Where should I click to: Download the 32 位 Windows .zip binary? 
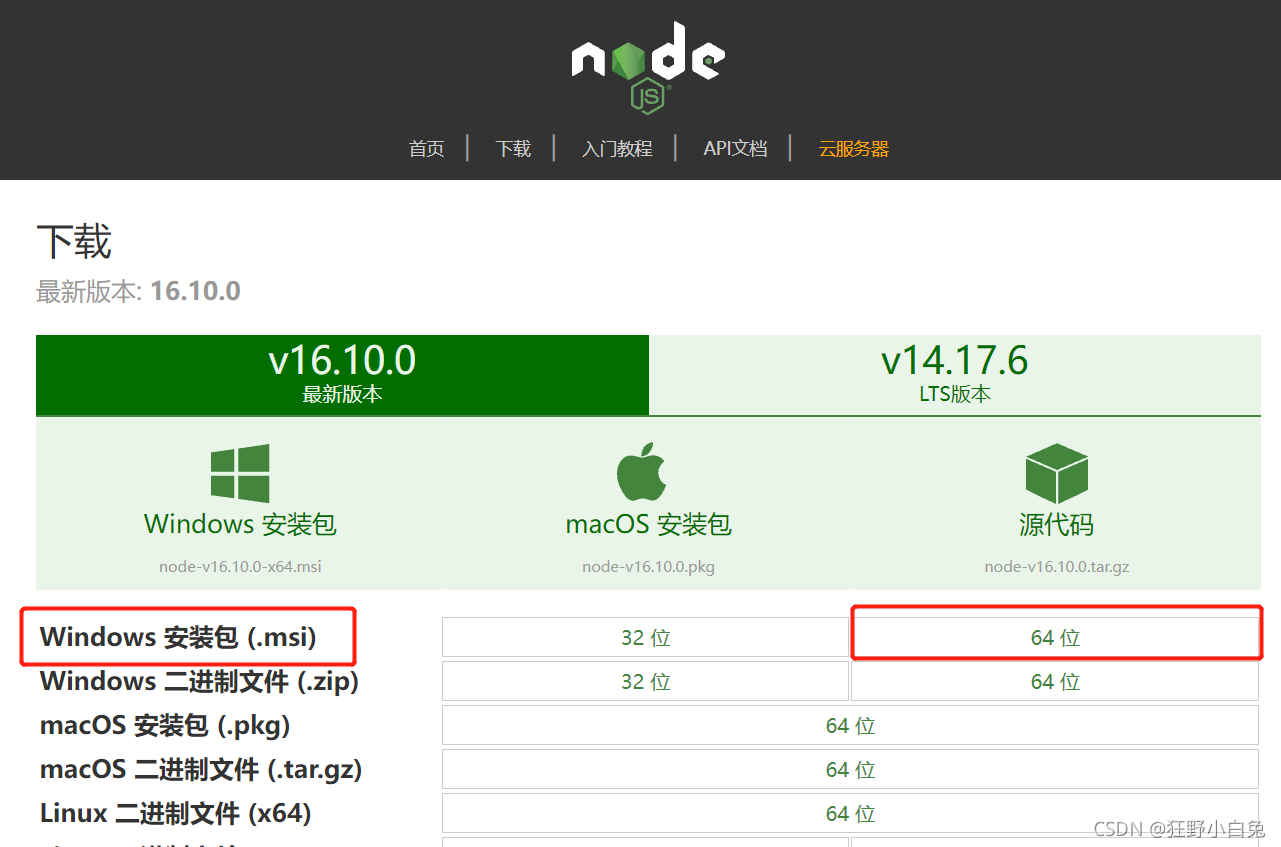pos(645,681)
